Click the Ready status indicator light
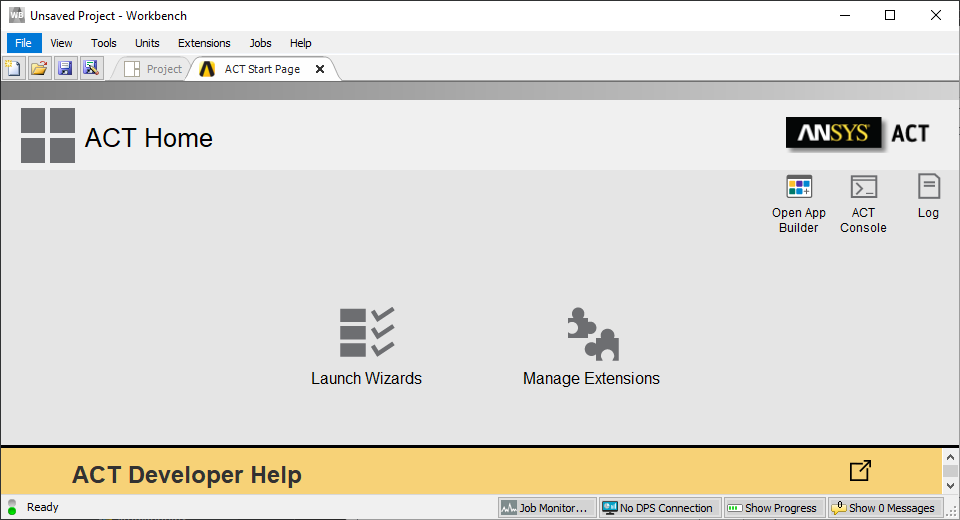The image size is (960, 520). point(12,507)
